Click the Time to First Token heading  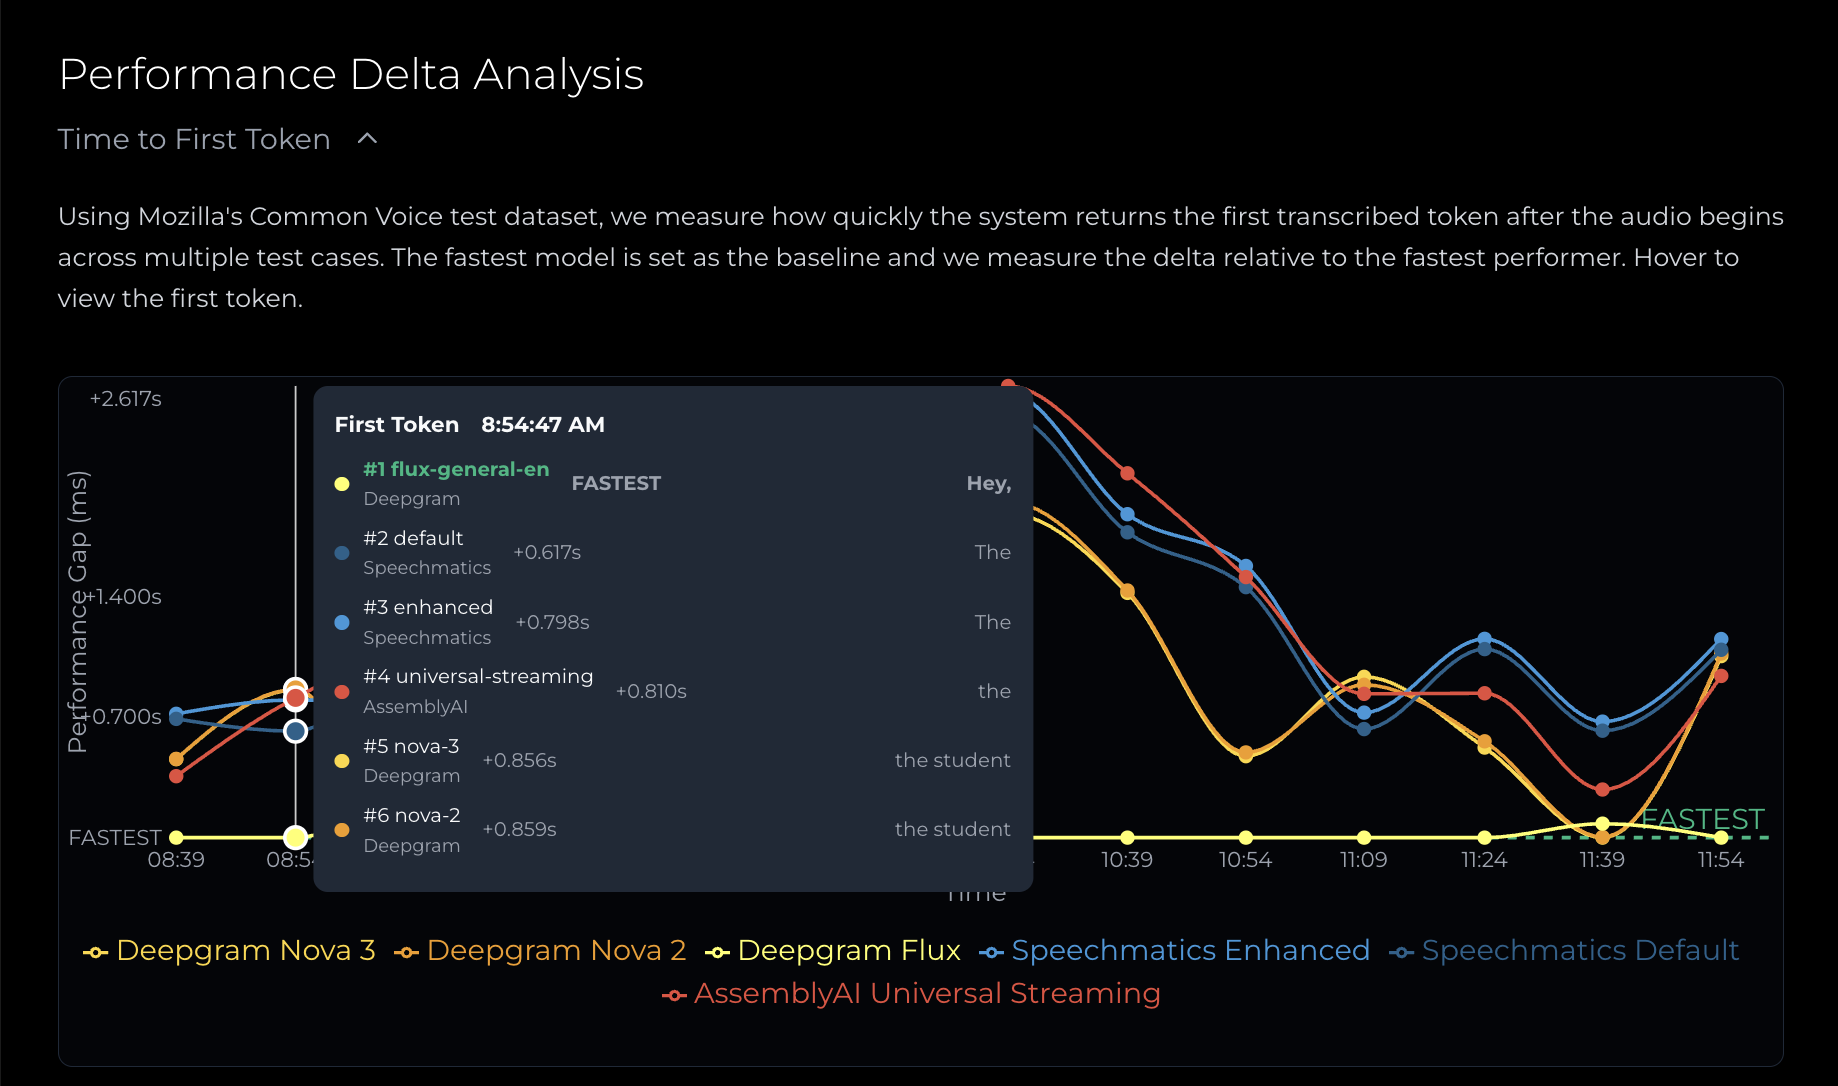(194, 139)
